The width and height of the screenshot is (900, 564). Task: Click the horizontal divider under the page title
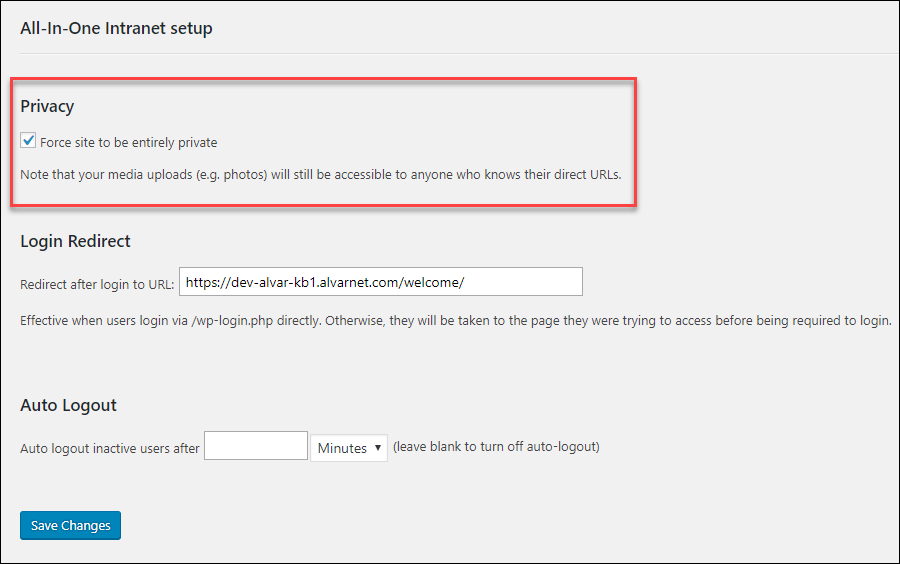point(459,53)
